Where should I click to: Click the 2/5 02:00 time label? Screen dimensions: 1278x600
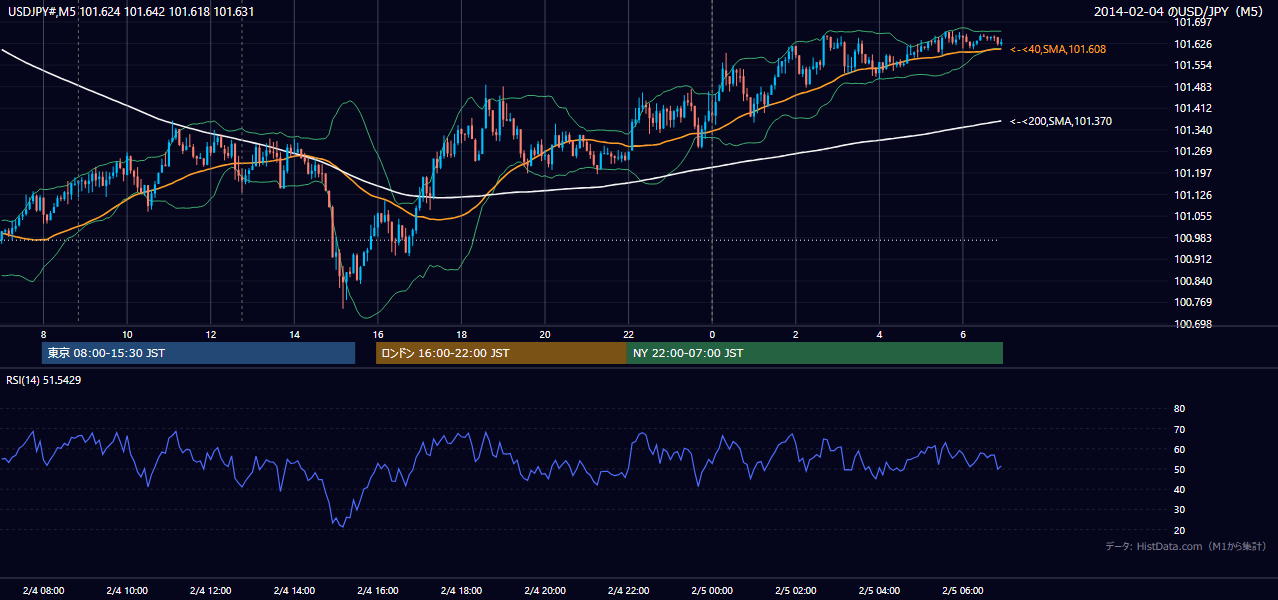pos(795,590)
